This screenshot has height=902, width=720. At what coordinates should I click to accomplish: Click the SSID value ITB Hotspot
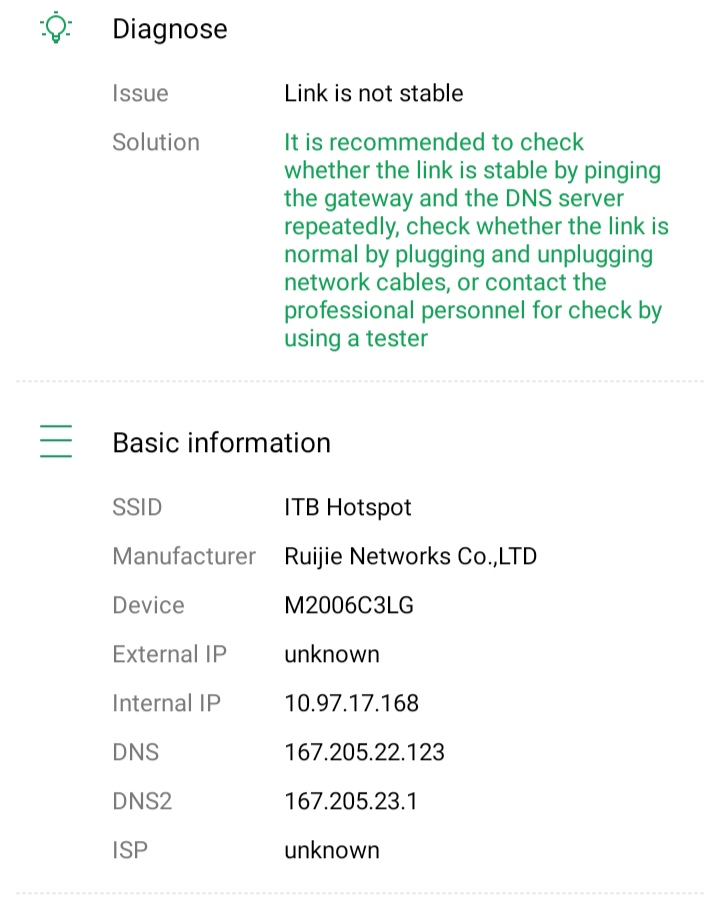[x=347, y=508]
